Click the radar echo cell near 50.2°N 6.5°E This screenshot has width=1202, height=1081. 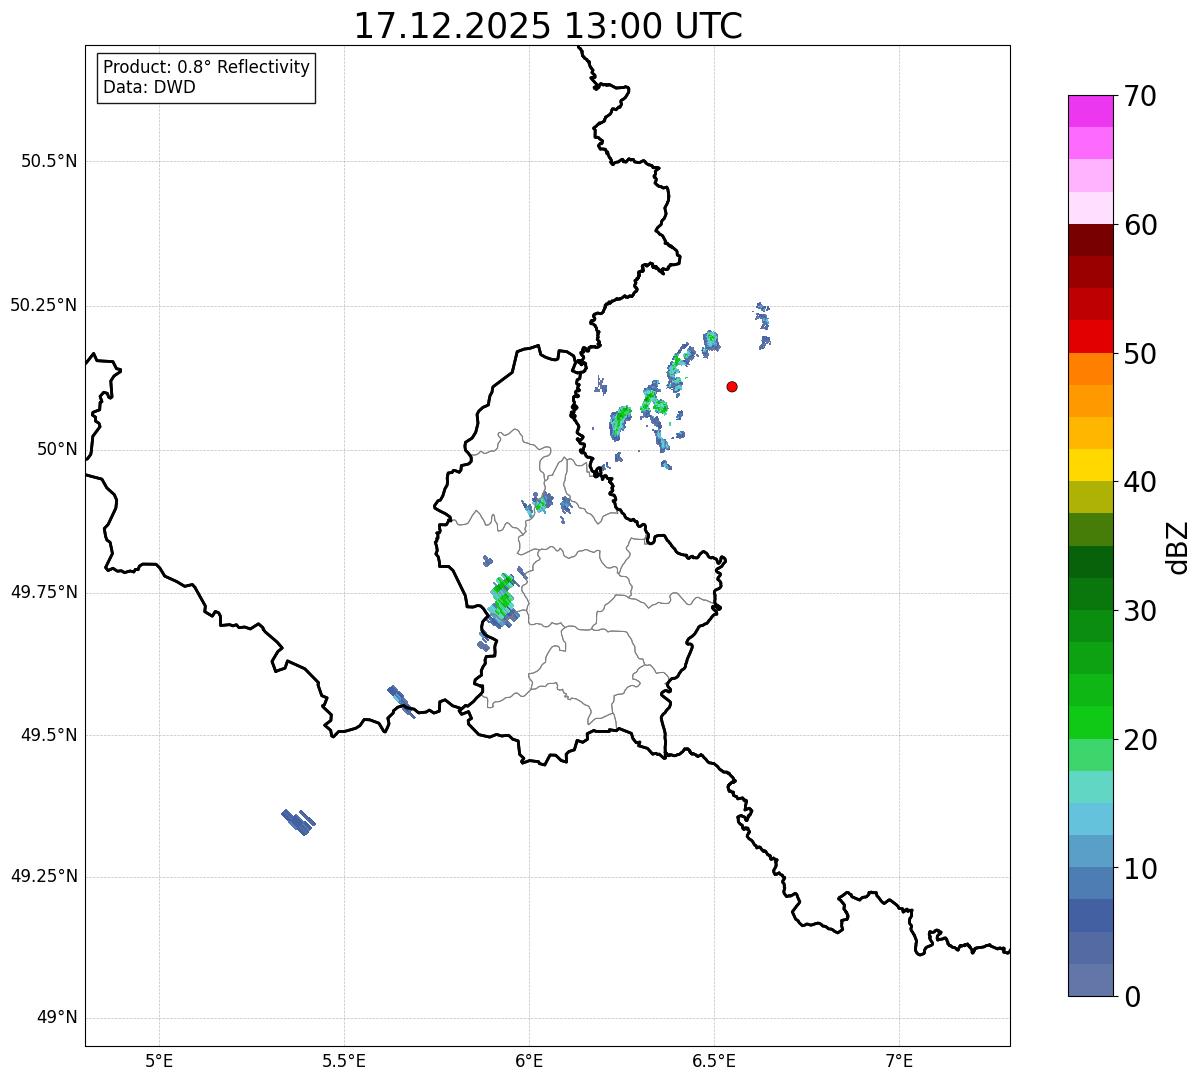pos(711,341)
